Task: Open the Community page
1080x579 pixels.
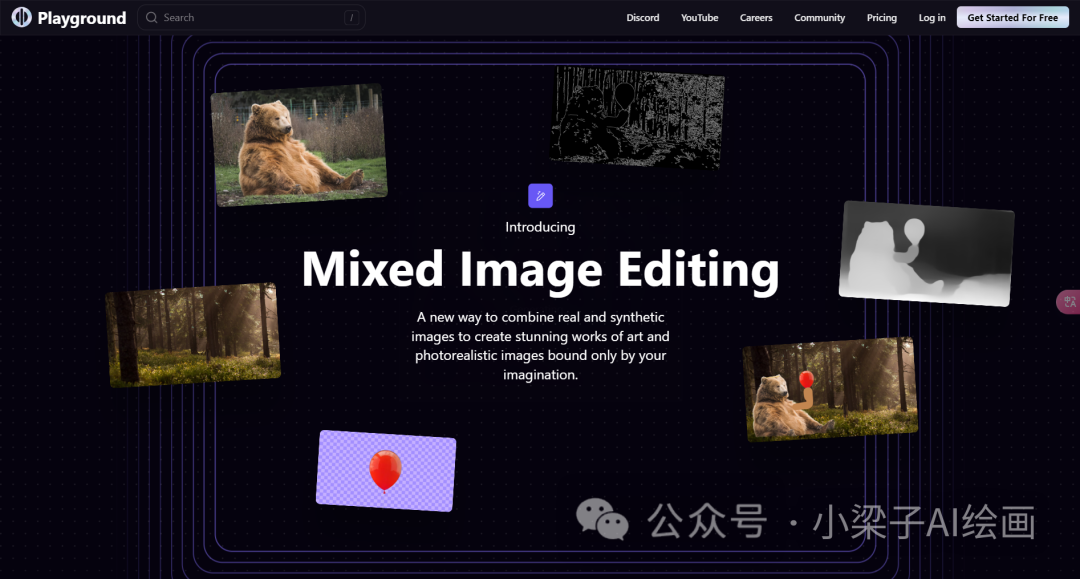Action: tap(819, 18)
